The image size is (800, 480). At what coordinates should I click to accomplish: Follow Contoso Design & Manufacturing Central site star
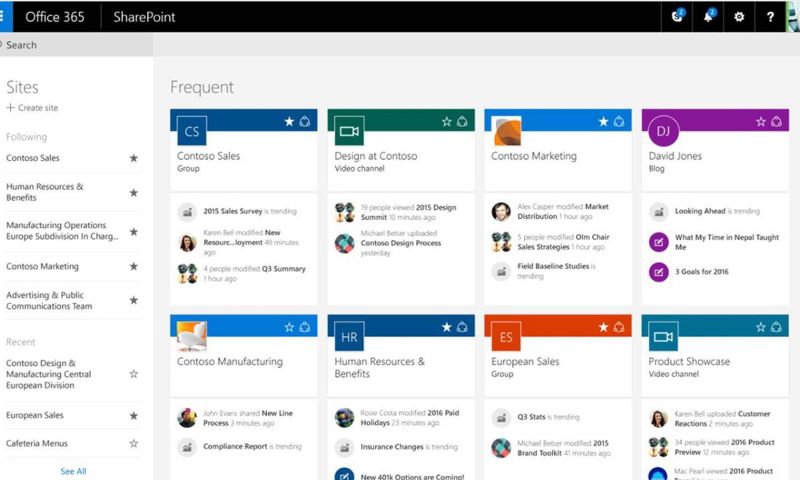coord(134,374)
